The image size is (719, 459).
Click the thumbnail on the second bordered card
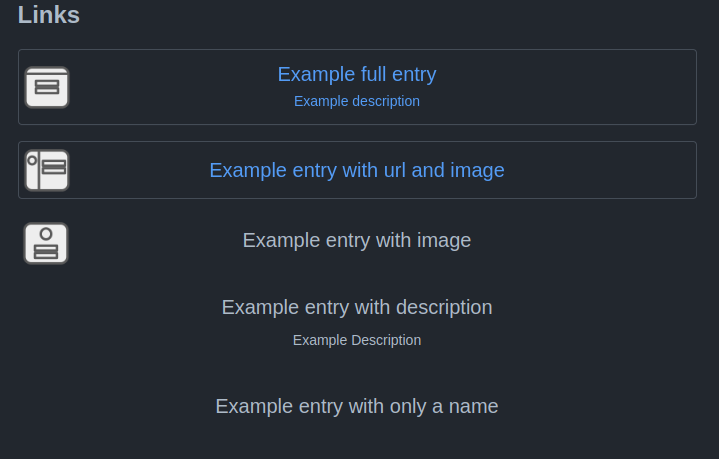click(x=46, y=170)
